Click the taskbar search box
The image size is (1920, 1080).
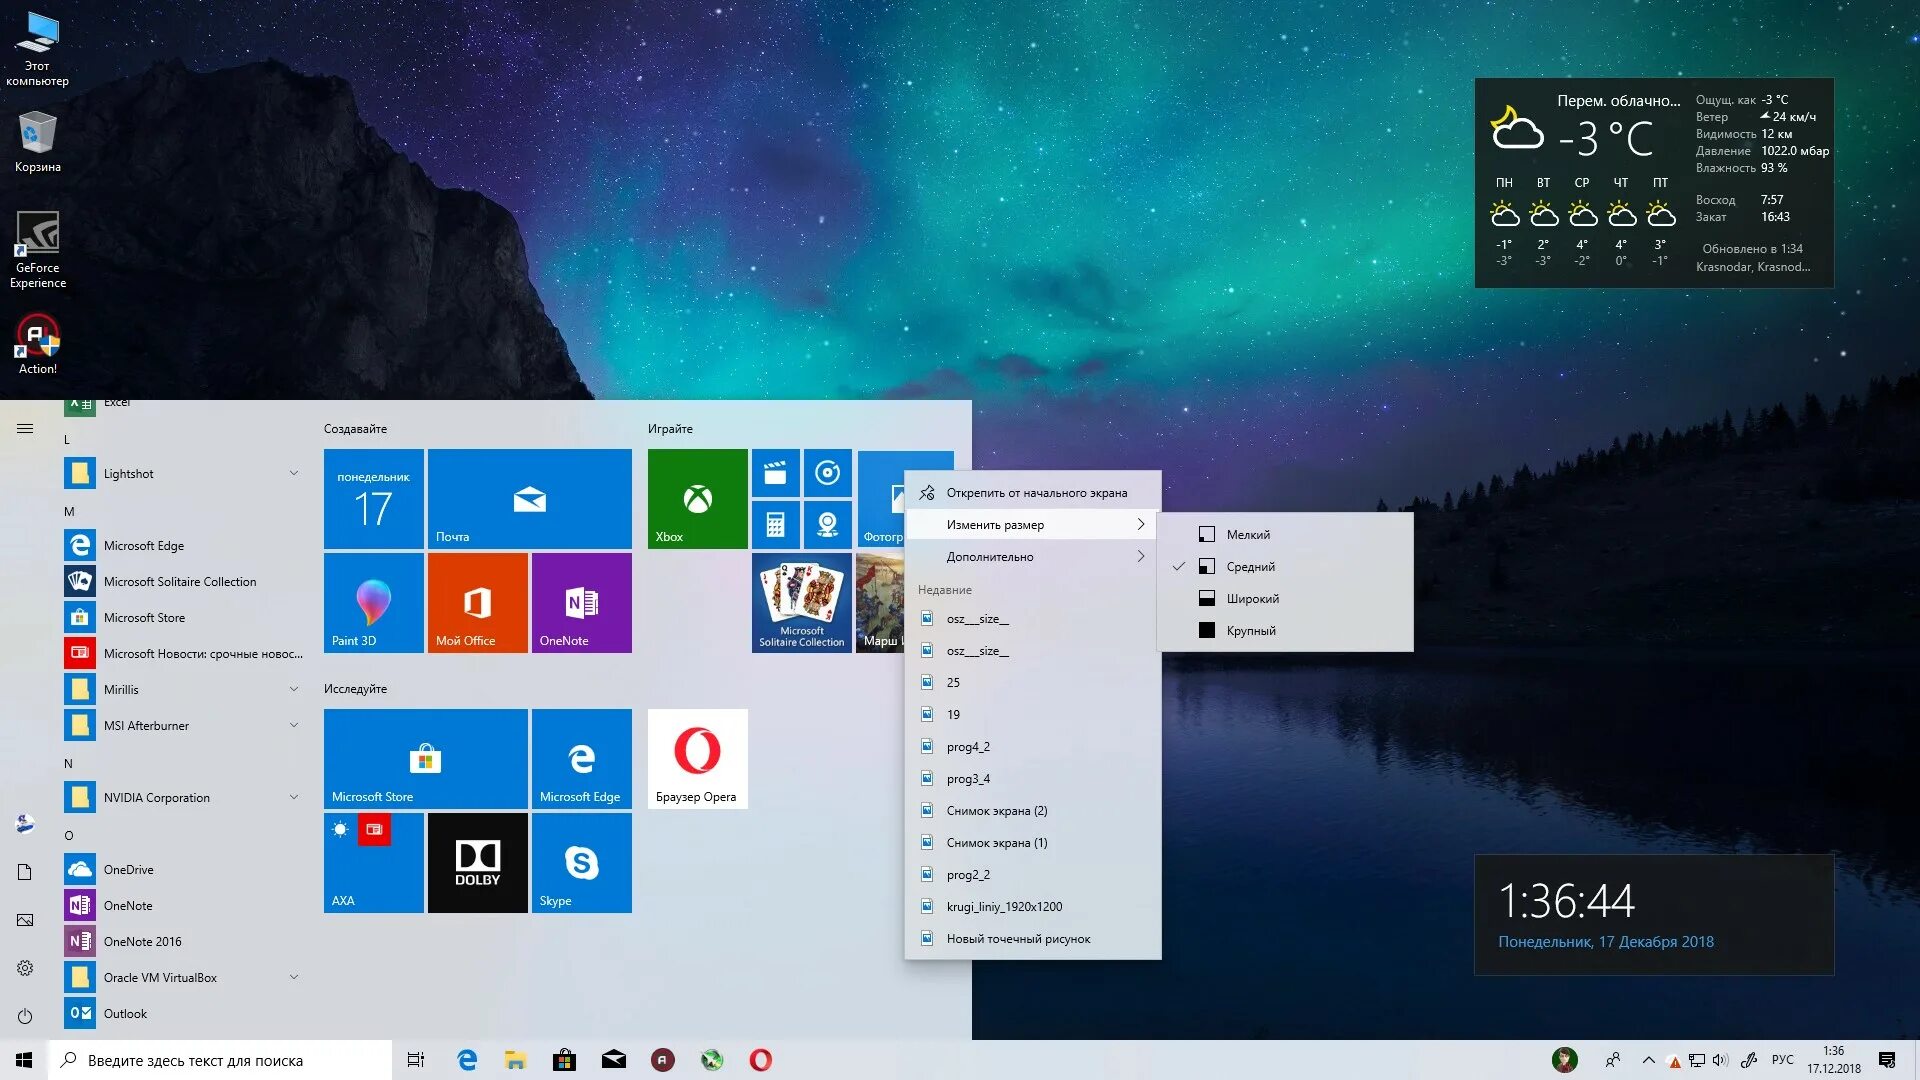[x=220, y=1060]
